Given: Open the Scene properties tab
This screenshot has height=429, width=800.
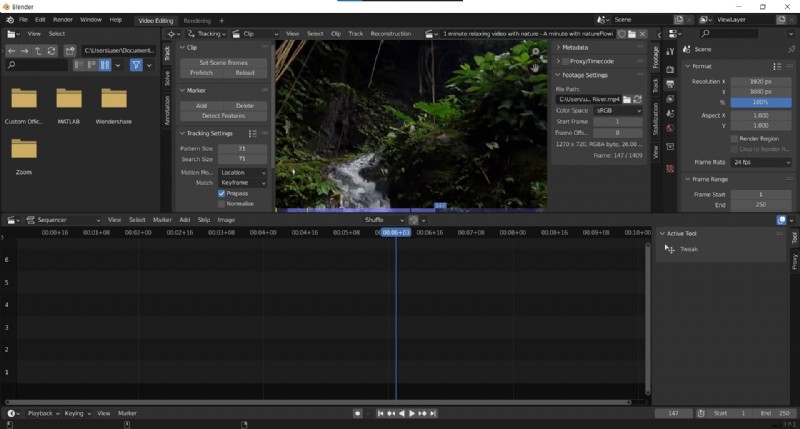Looking at the screenshot, I should 670,113.
